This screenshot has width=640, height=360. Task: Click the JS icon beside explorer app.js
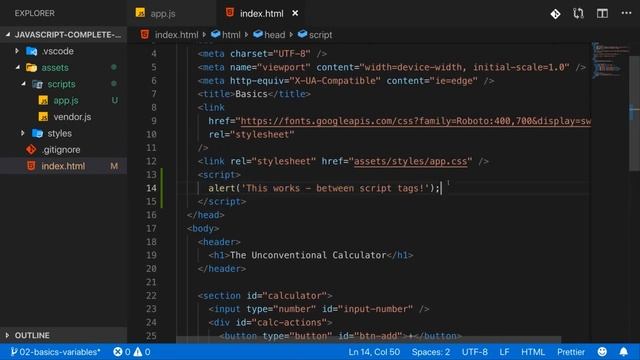(x=43, y=100)
